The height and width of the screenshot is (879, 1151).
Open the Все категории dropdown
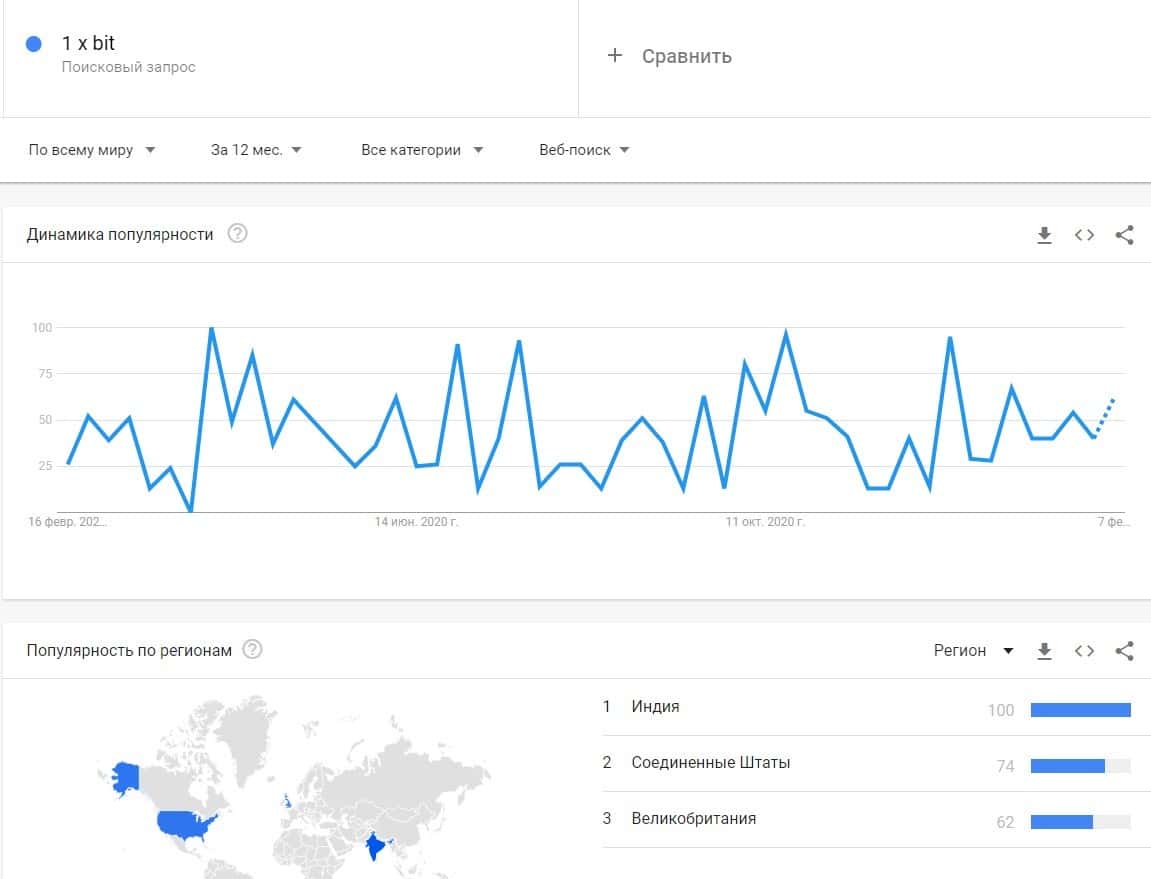[x=421, y=150]
